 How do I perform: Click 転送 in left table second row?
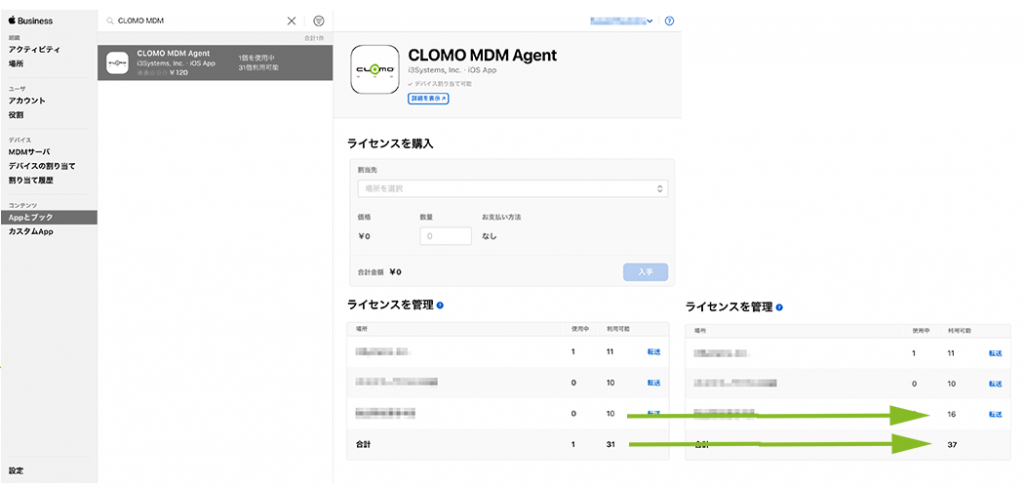point(654,382)
